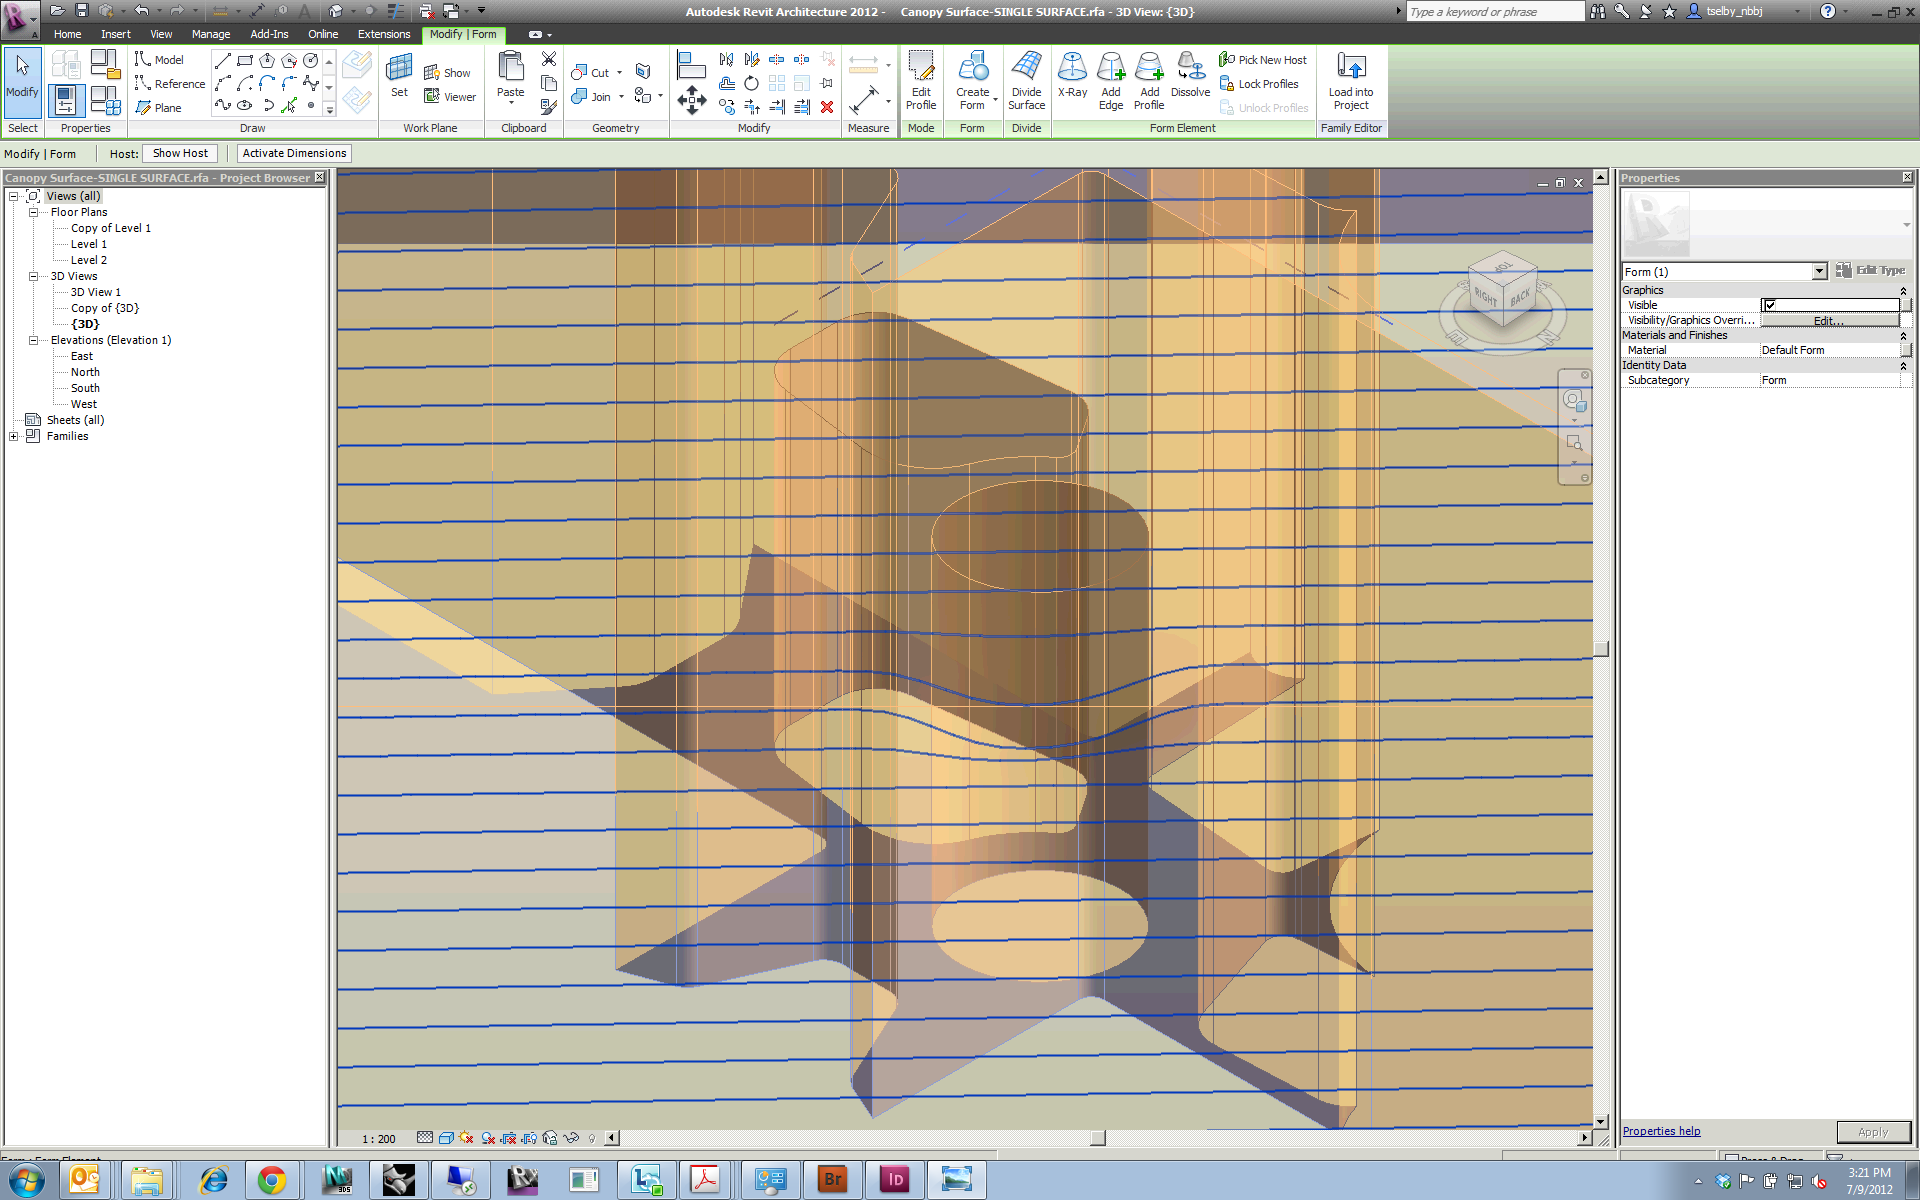Click the Lock Profiles tool
This screenshot has width=1920, height=1200.
pyautogui.click(x=1258, y=84)
